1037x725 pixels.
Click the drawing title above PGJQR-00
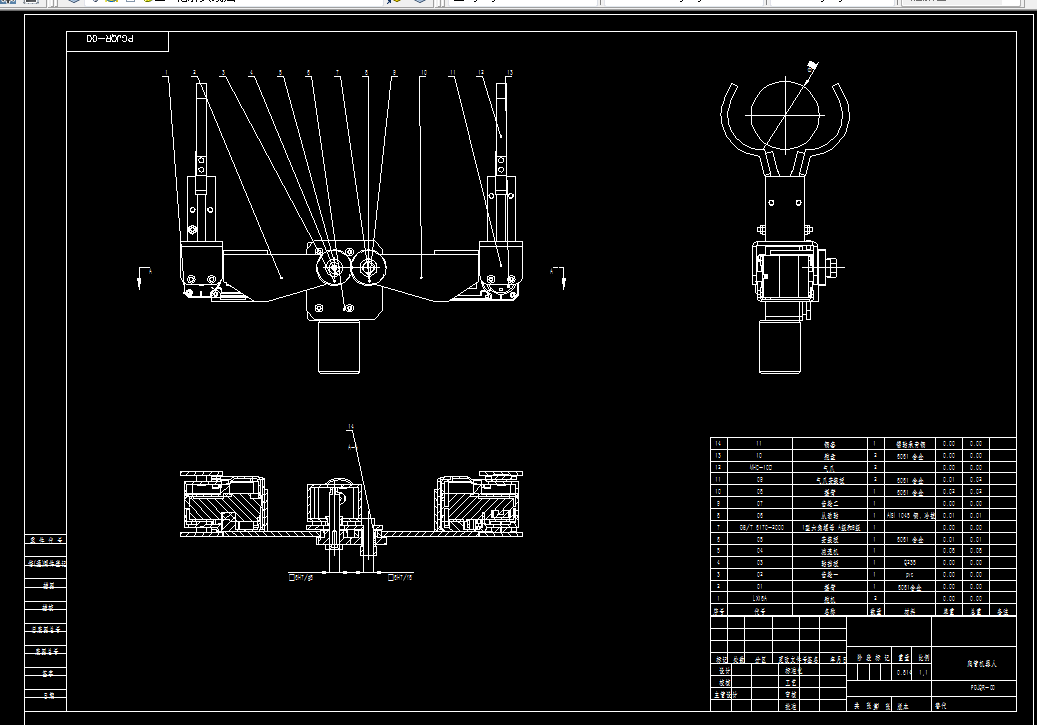coord(981,663)
